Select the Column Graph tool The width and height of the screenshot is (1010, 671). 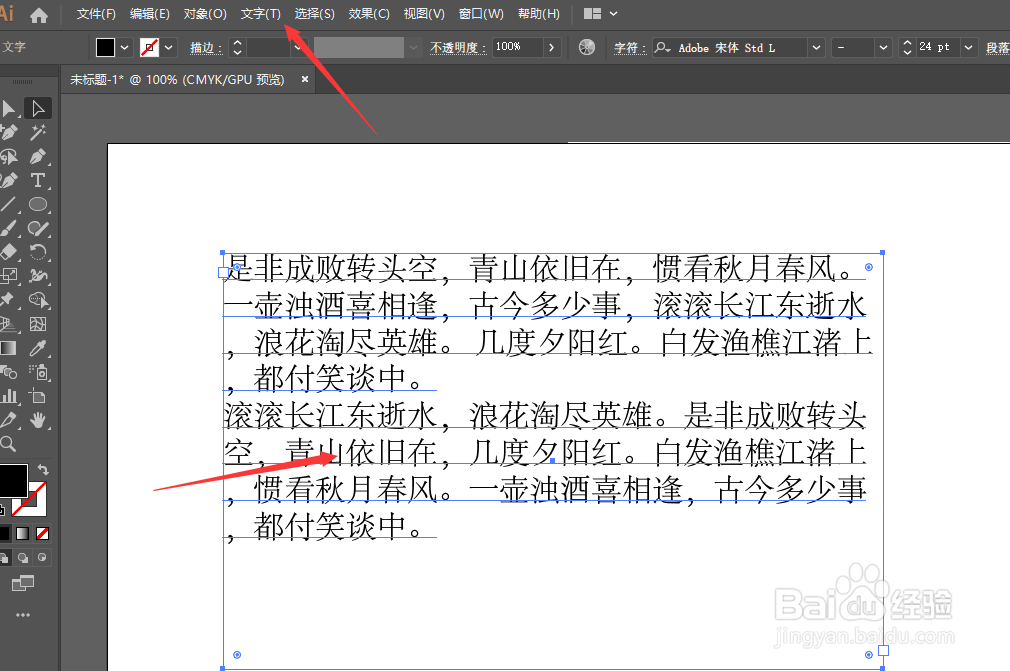tap(11, 396)
